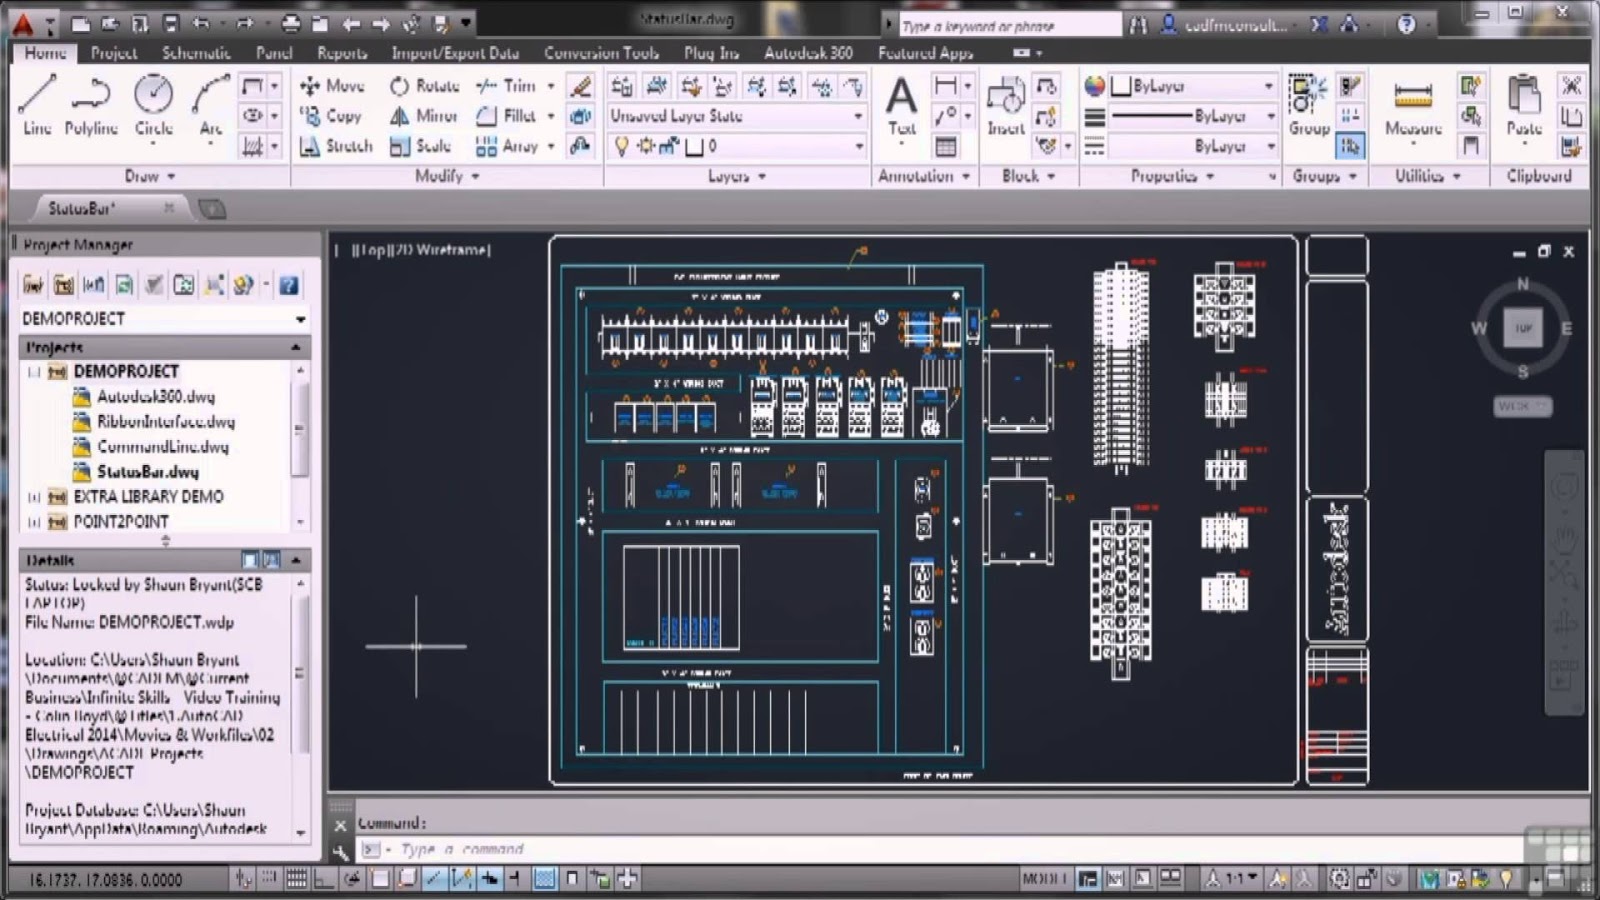Click the Trim tool

506,86
